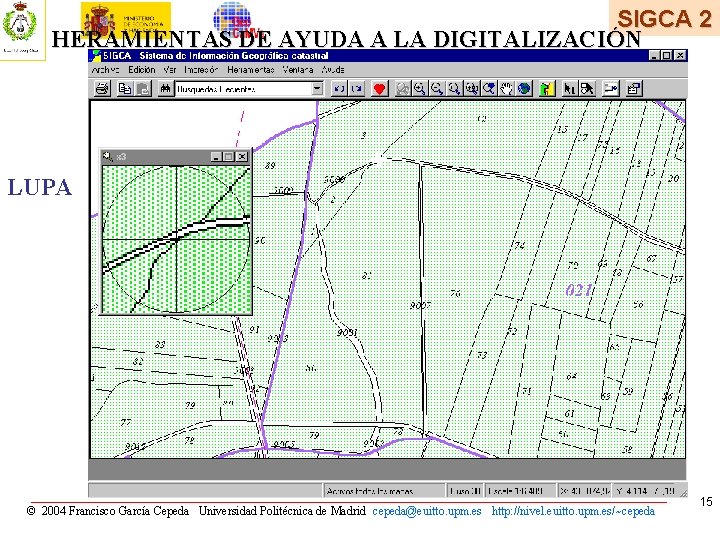720x540 pixels.
Task: Click the SIGCA 2 label on the slide
Action: pos(664,18)
